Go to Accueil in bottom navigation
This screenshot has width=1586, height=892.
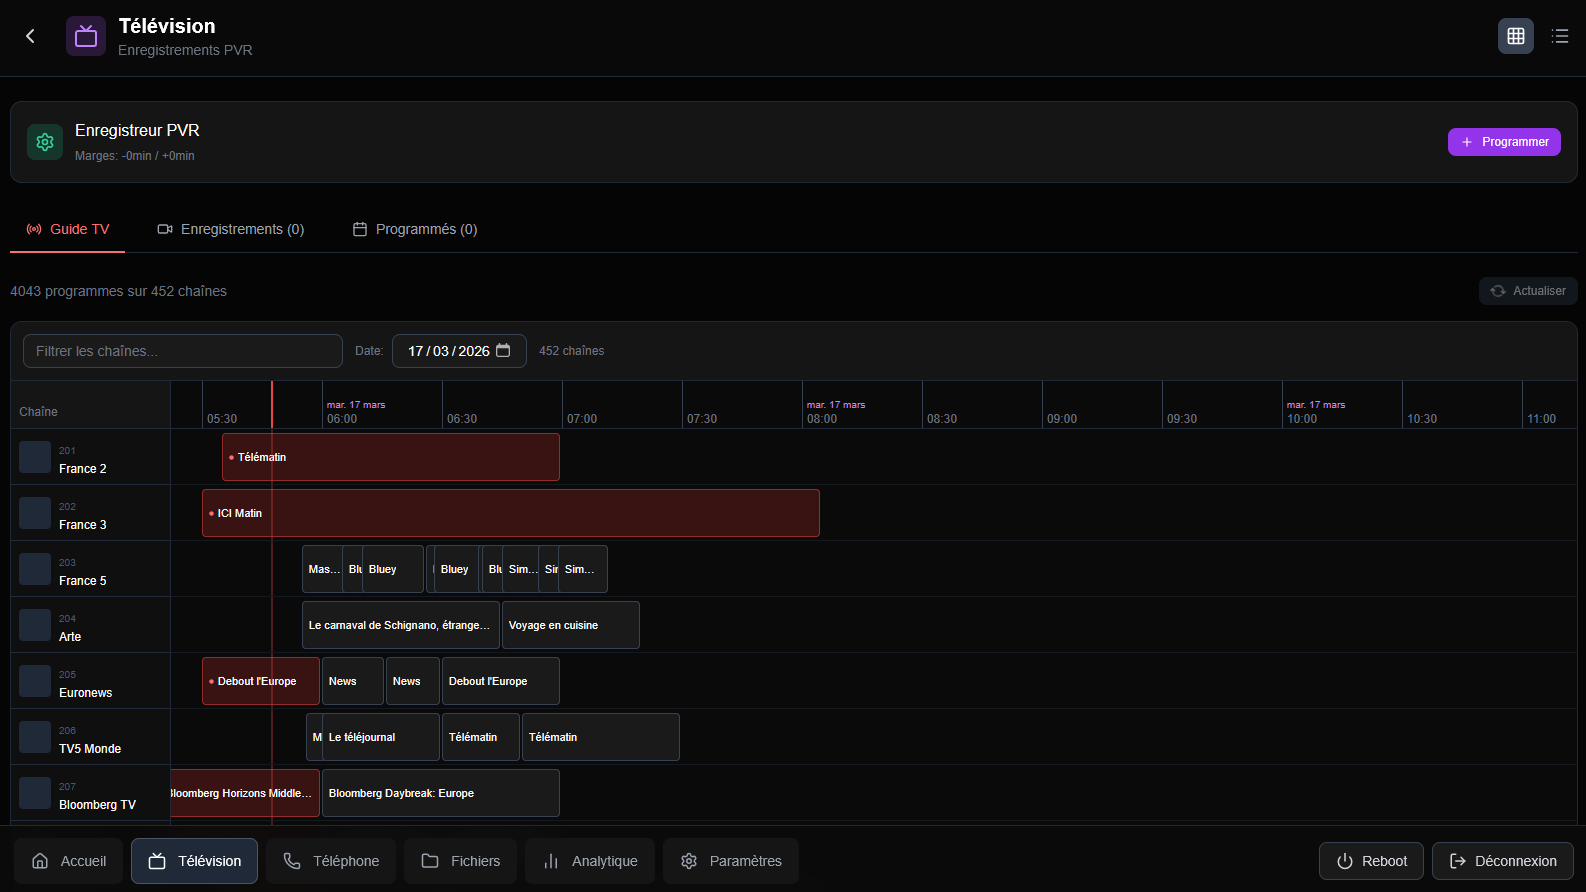pyautogui.click(x=68, y=861)
